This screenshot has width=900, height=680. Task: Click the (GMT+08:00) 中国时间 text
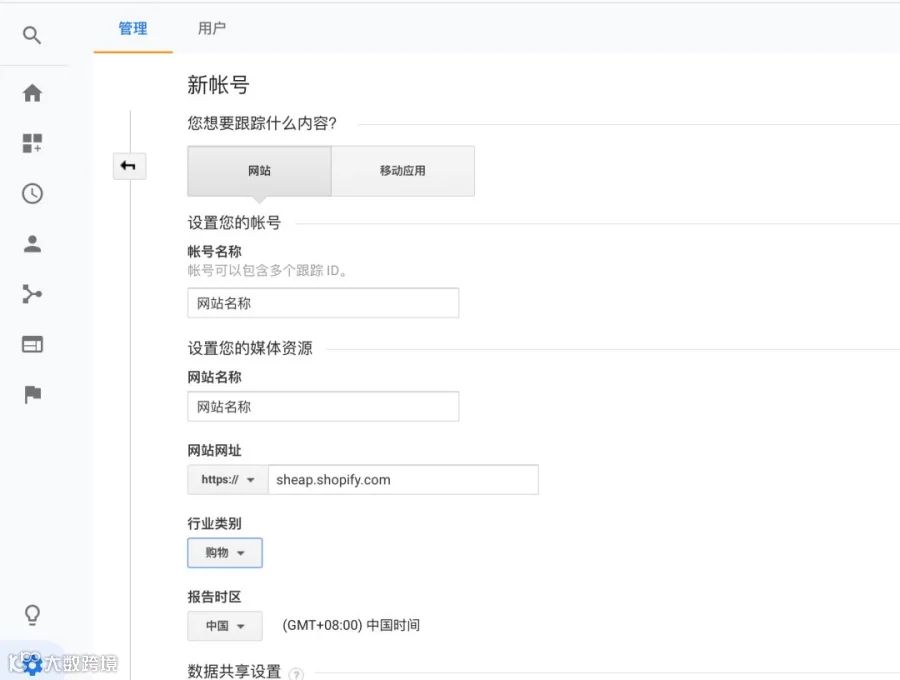pos(351,625)
